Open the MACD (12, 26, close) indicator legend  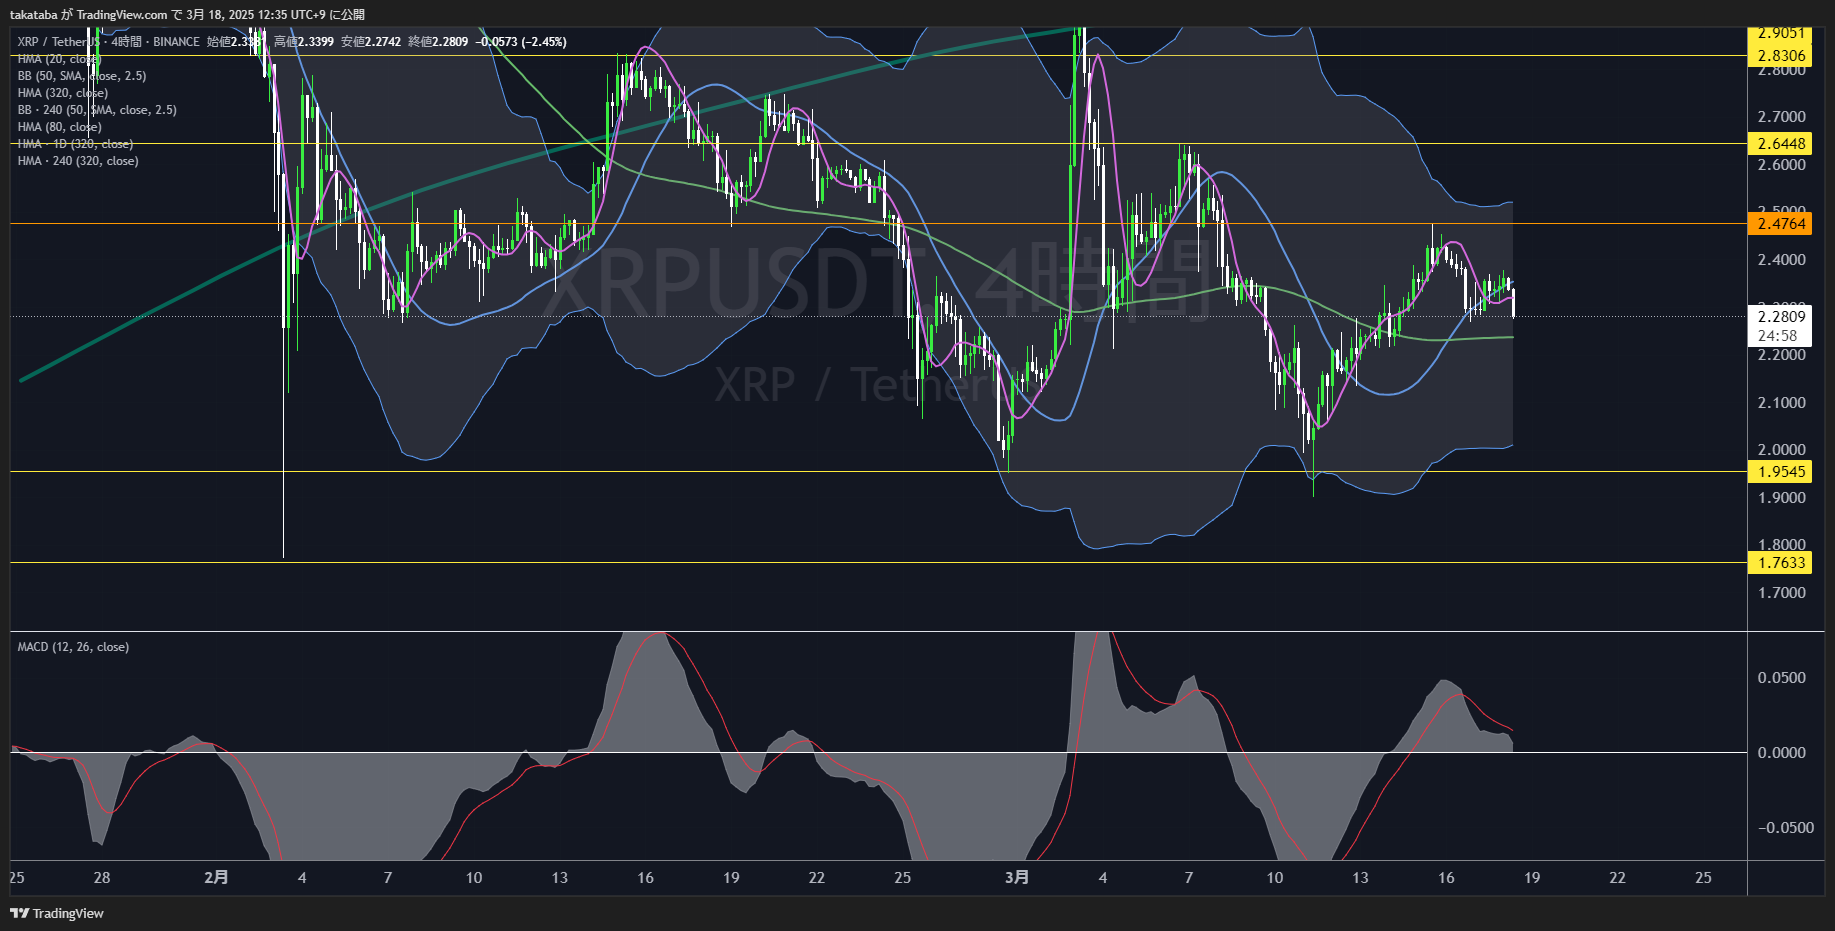(x=73, y=647)
